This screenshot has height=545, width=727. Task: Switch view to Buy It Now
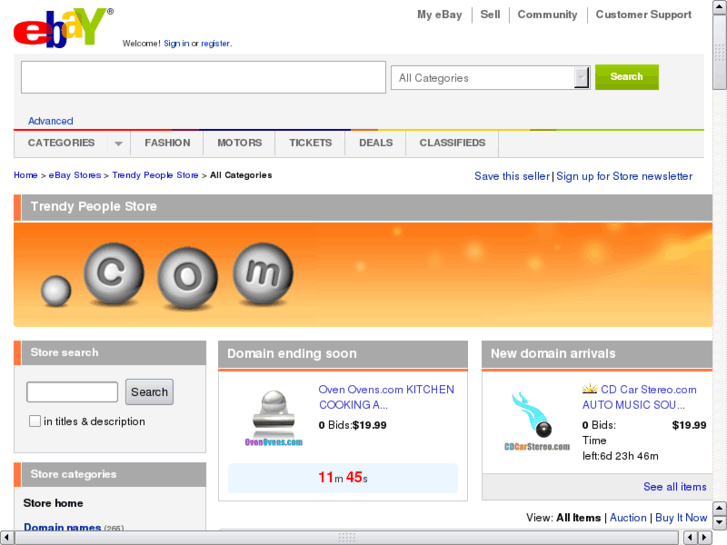tap(681, 518)
